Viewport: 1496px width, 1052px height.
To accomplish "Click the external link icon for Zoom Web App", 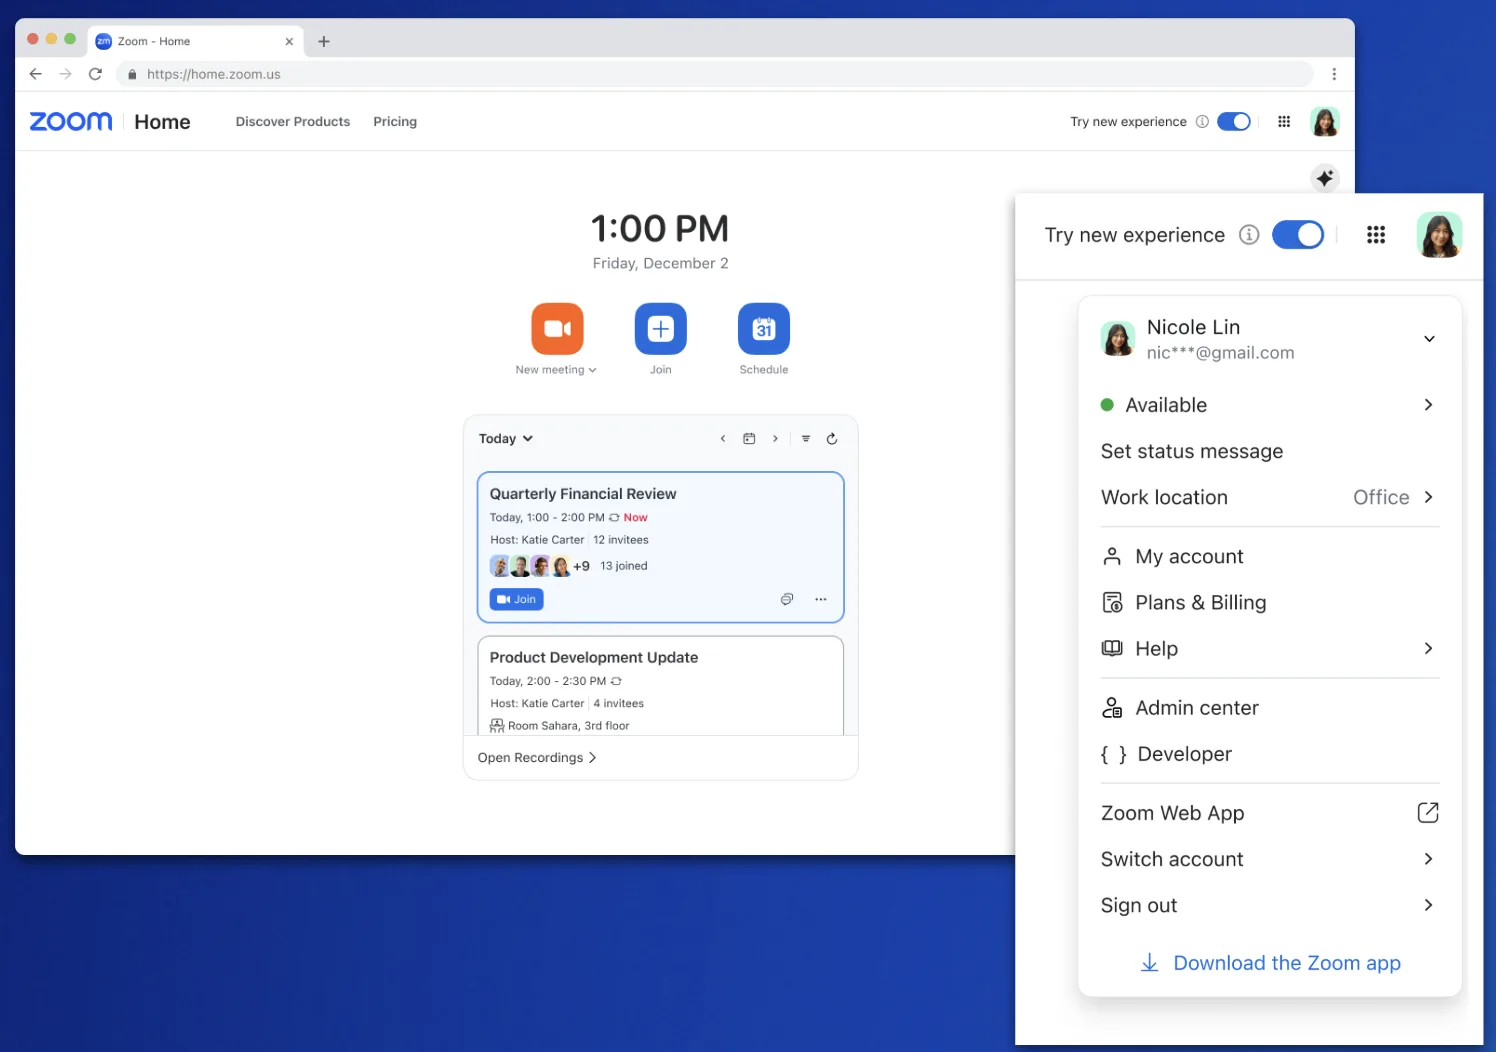I will (x=1428, y=813).
